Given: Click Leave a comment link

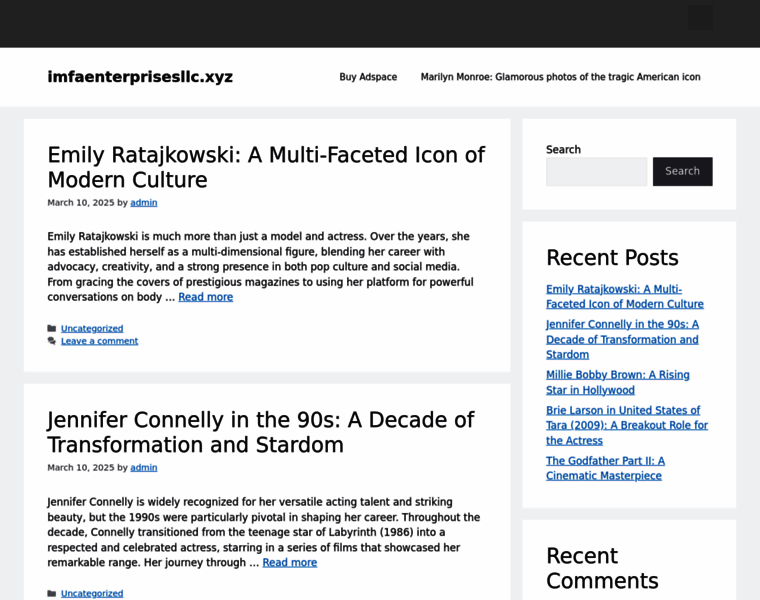Looking at the screenshot, I should pos(99,341).
